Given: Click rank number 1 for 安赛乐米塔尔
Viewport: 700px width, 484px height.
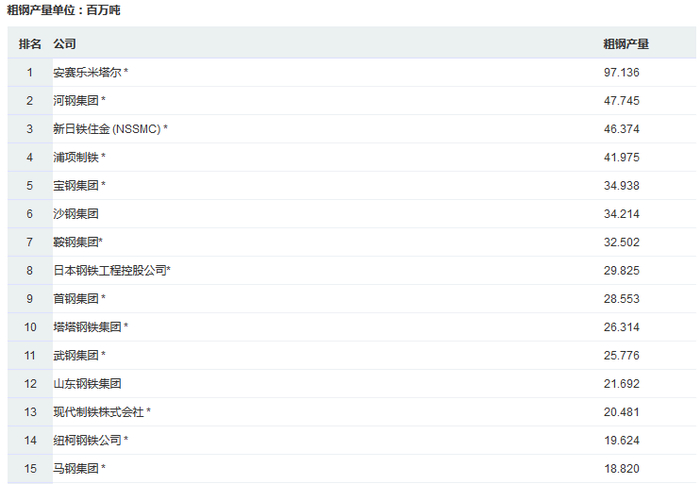Looking at the screenshot, I should pyautogui.click(x=29, y=72).
